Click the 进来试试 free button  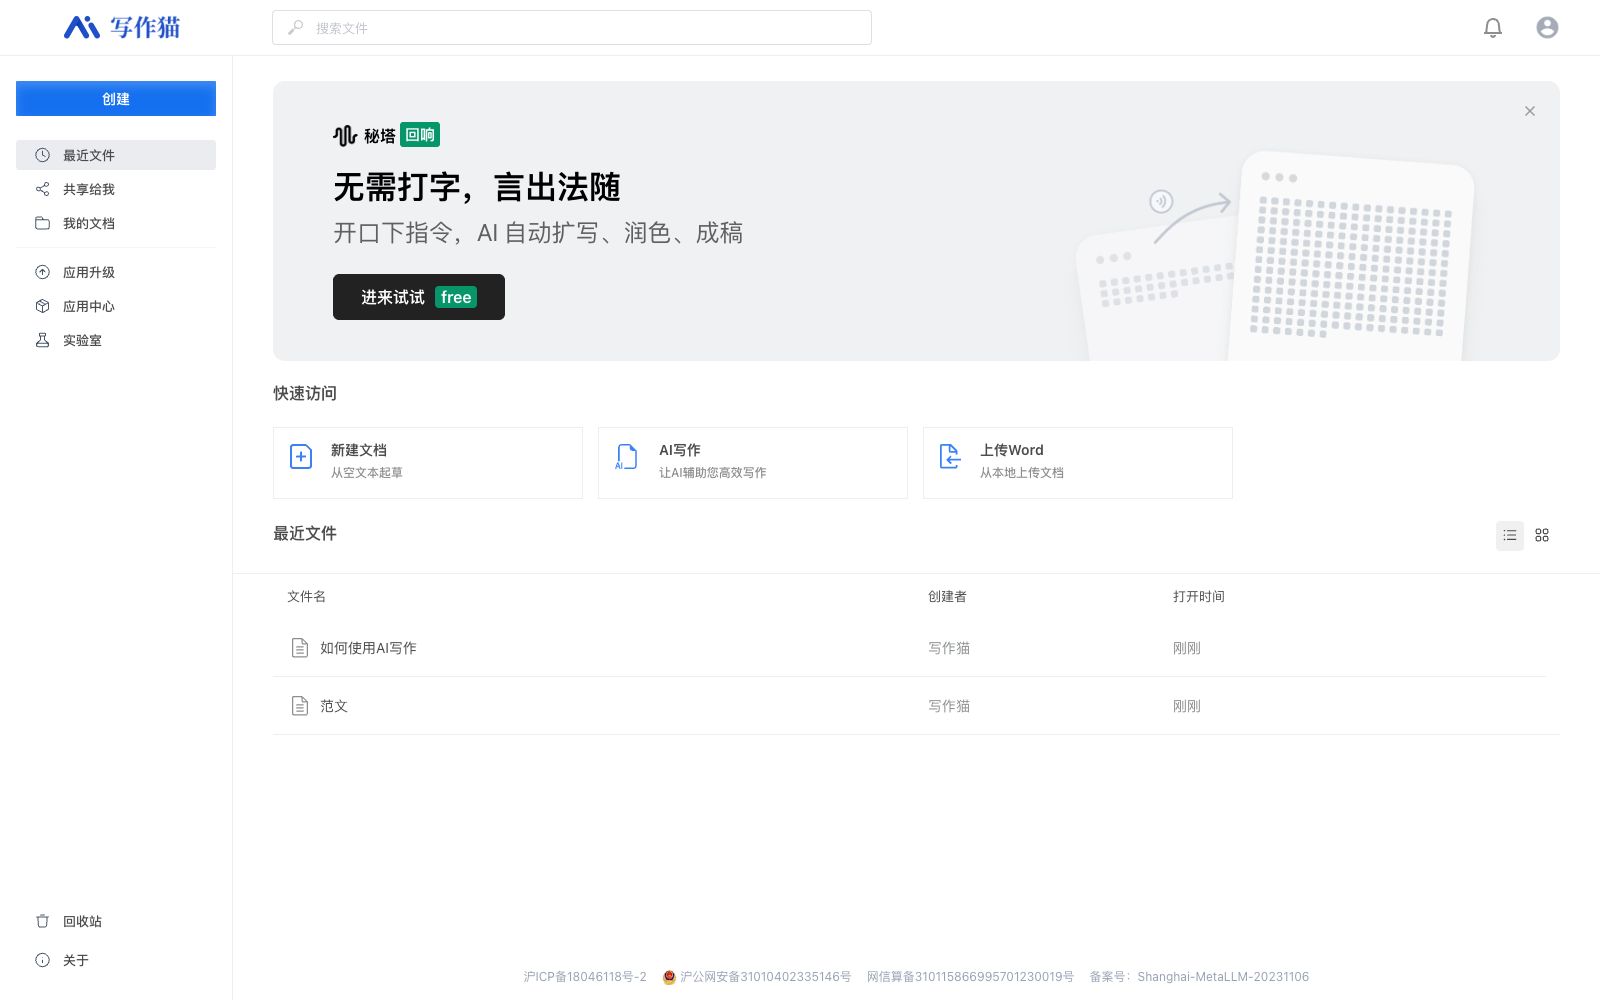click(419, 297)
